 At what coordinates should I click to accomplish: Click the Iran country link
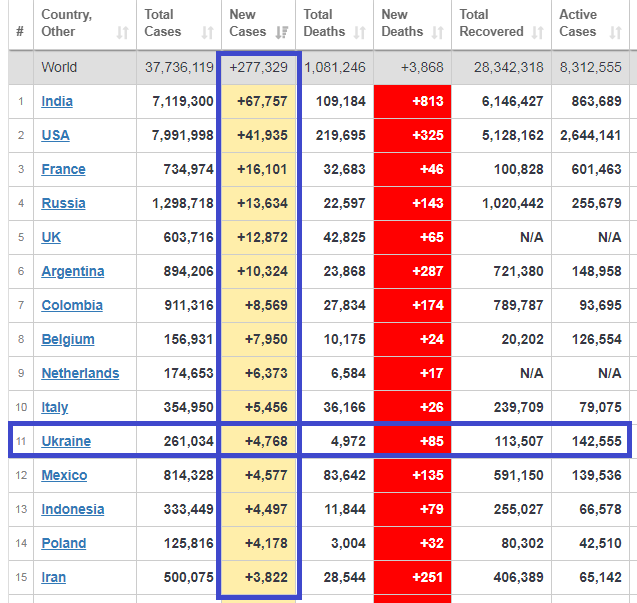coord(54,577)
